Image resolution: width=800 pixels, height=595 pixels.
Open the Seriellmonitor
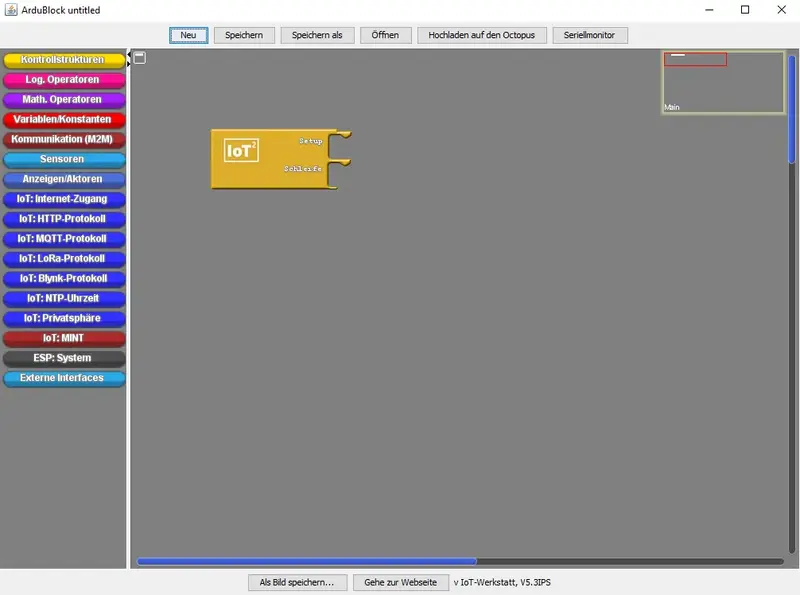(589, 35)
